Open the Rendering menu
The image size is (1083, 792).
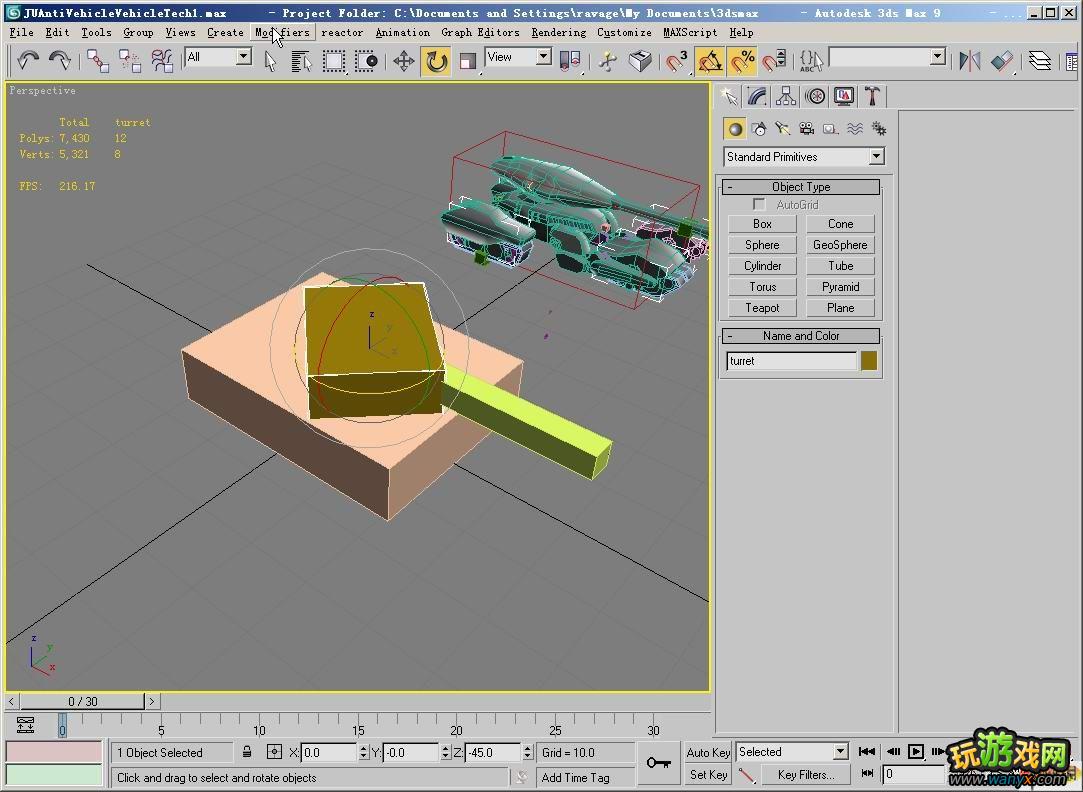pyautogui.click(x=558, y=32)
